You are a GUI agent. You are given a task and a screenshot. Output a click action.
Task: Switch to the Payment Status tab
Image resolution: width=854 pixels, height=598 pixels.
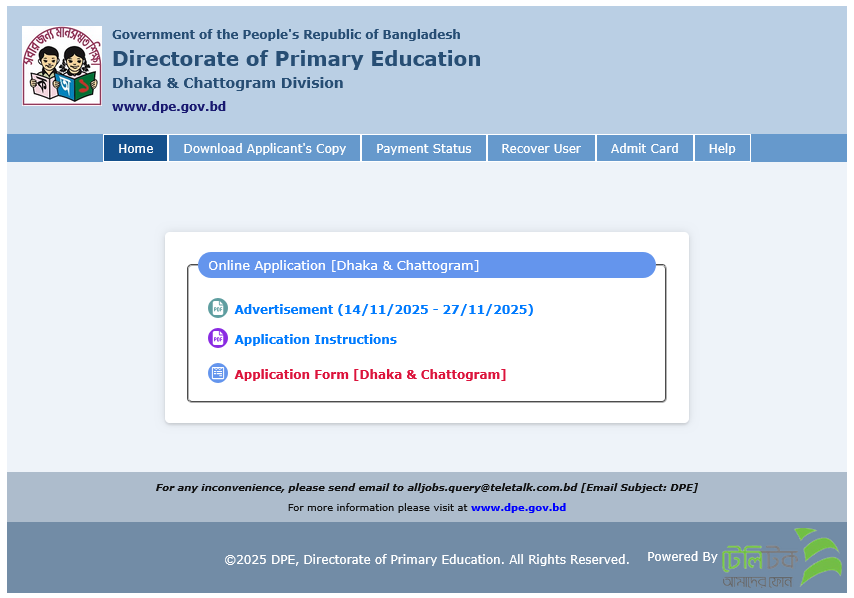click(424, 148)
